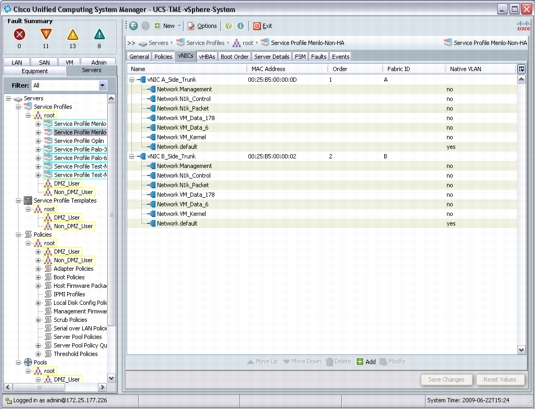The width and height of the screenshot is (536, 410).
Task: Click the column chooser icon in table header
Action: coord(521,69)
